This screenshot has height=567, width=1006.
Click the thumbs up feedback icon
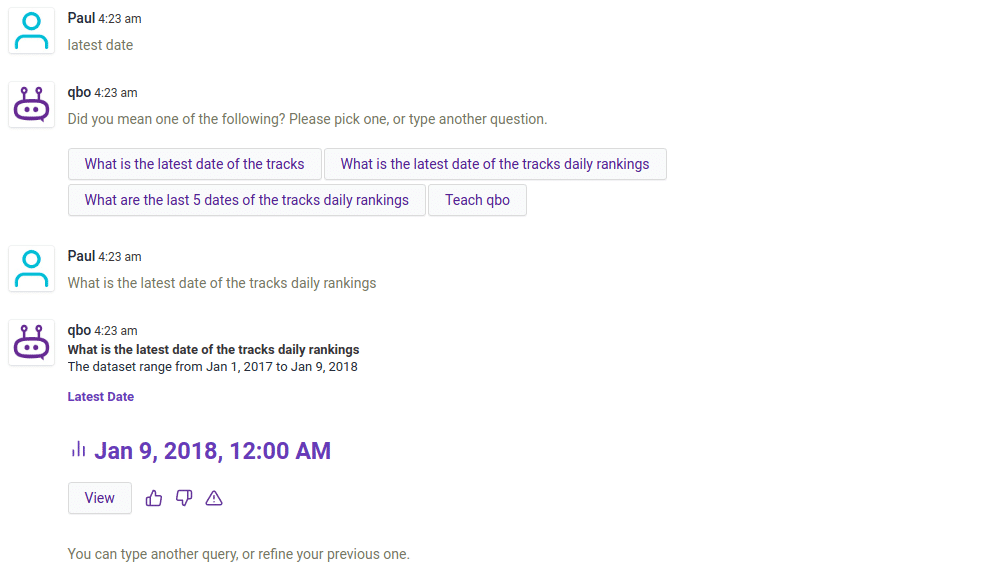coord(154,498)
